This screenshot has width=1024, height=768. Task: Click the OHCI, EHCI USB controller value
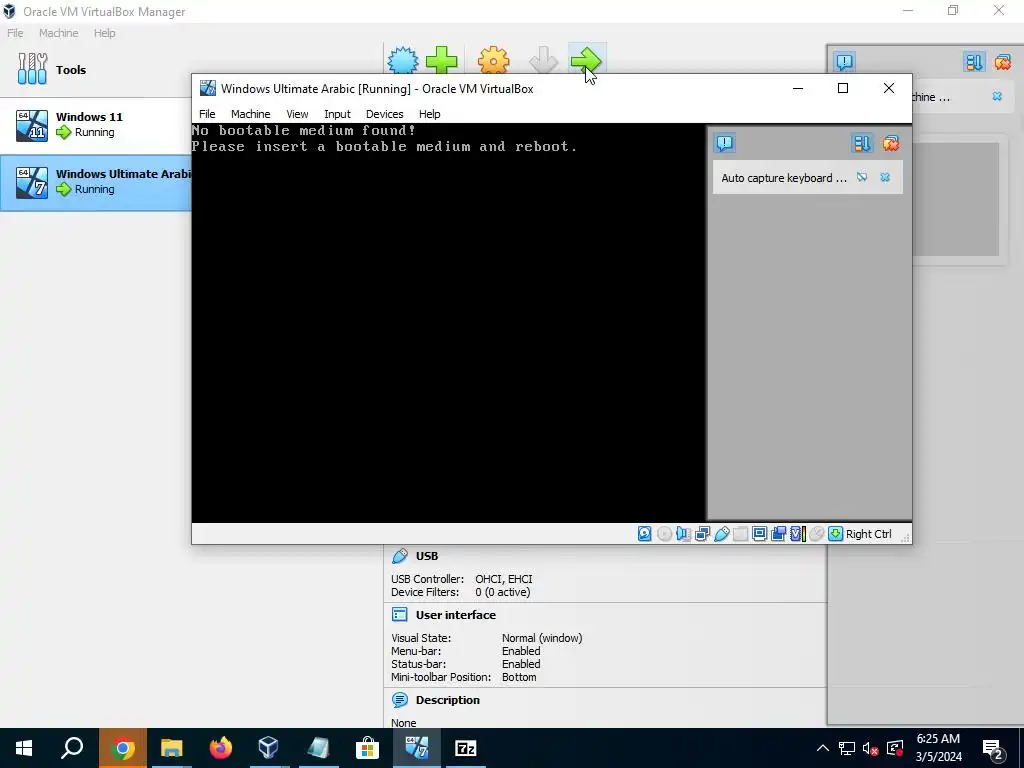[504, 579]
